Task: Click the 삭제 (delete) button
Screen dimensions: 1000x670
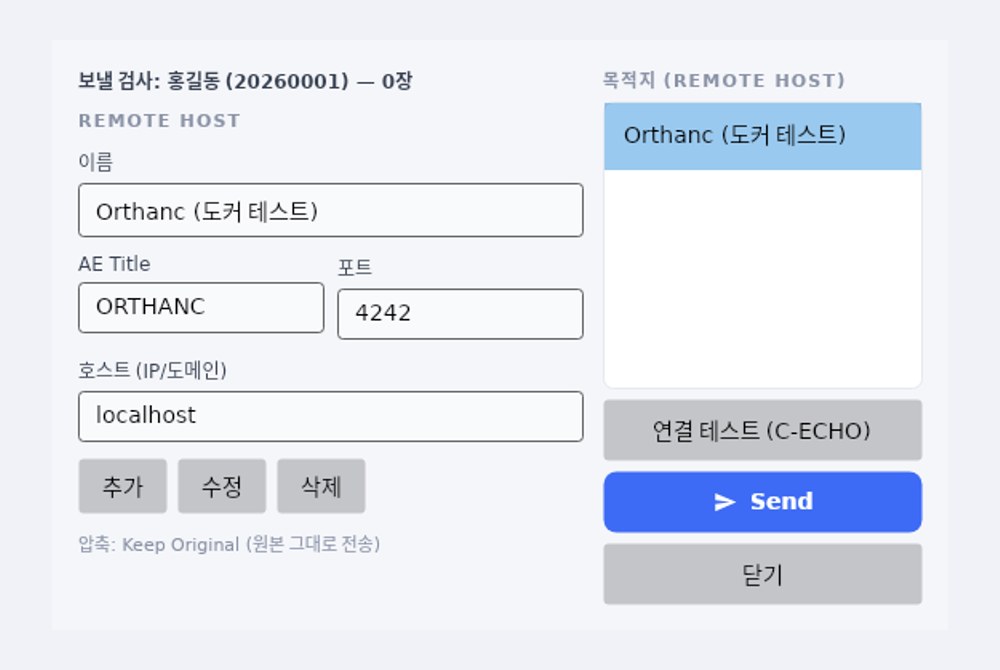Action: pos(321,486)
